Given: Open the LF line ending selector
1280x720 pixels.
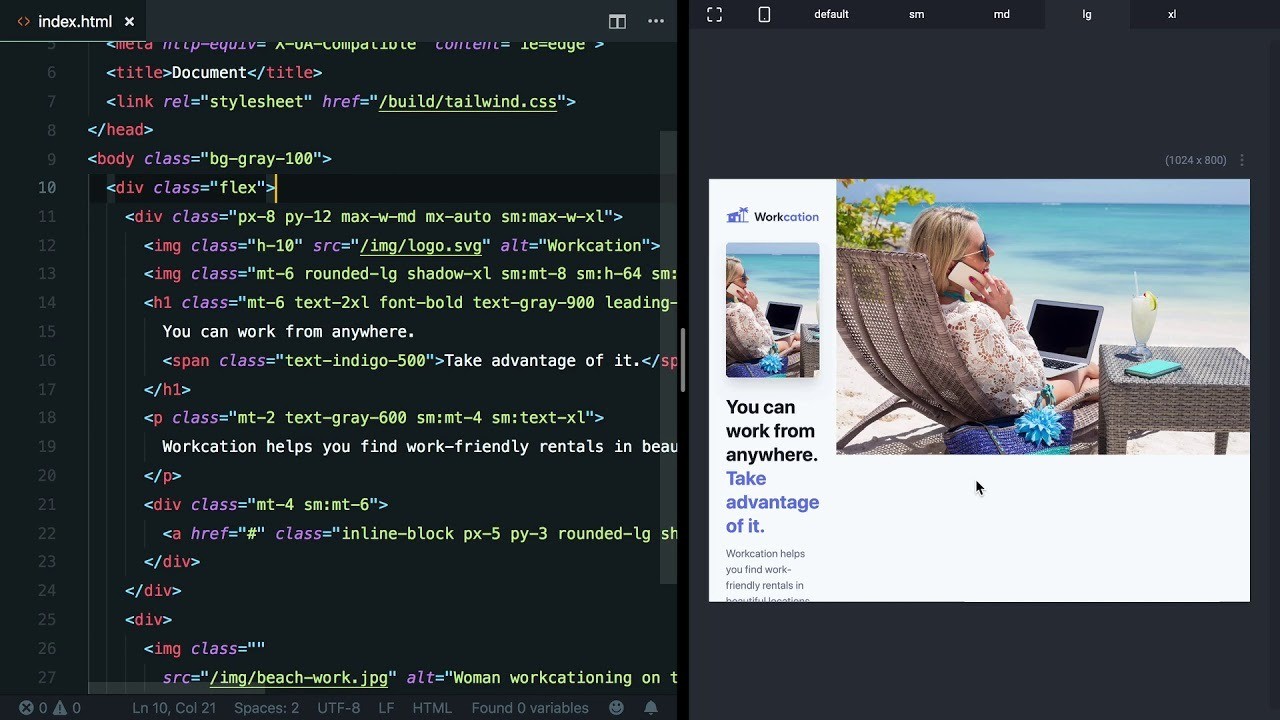Looking at the screenshot, I should (386, 708).
